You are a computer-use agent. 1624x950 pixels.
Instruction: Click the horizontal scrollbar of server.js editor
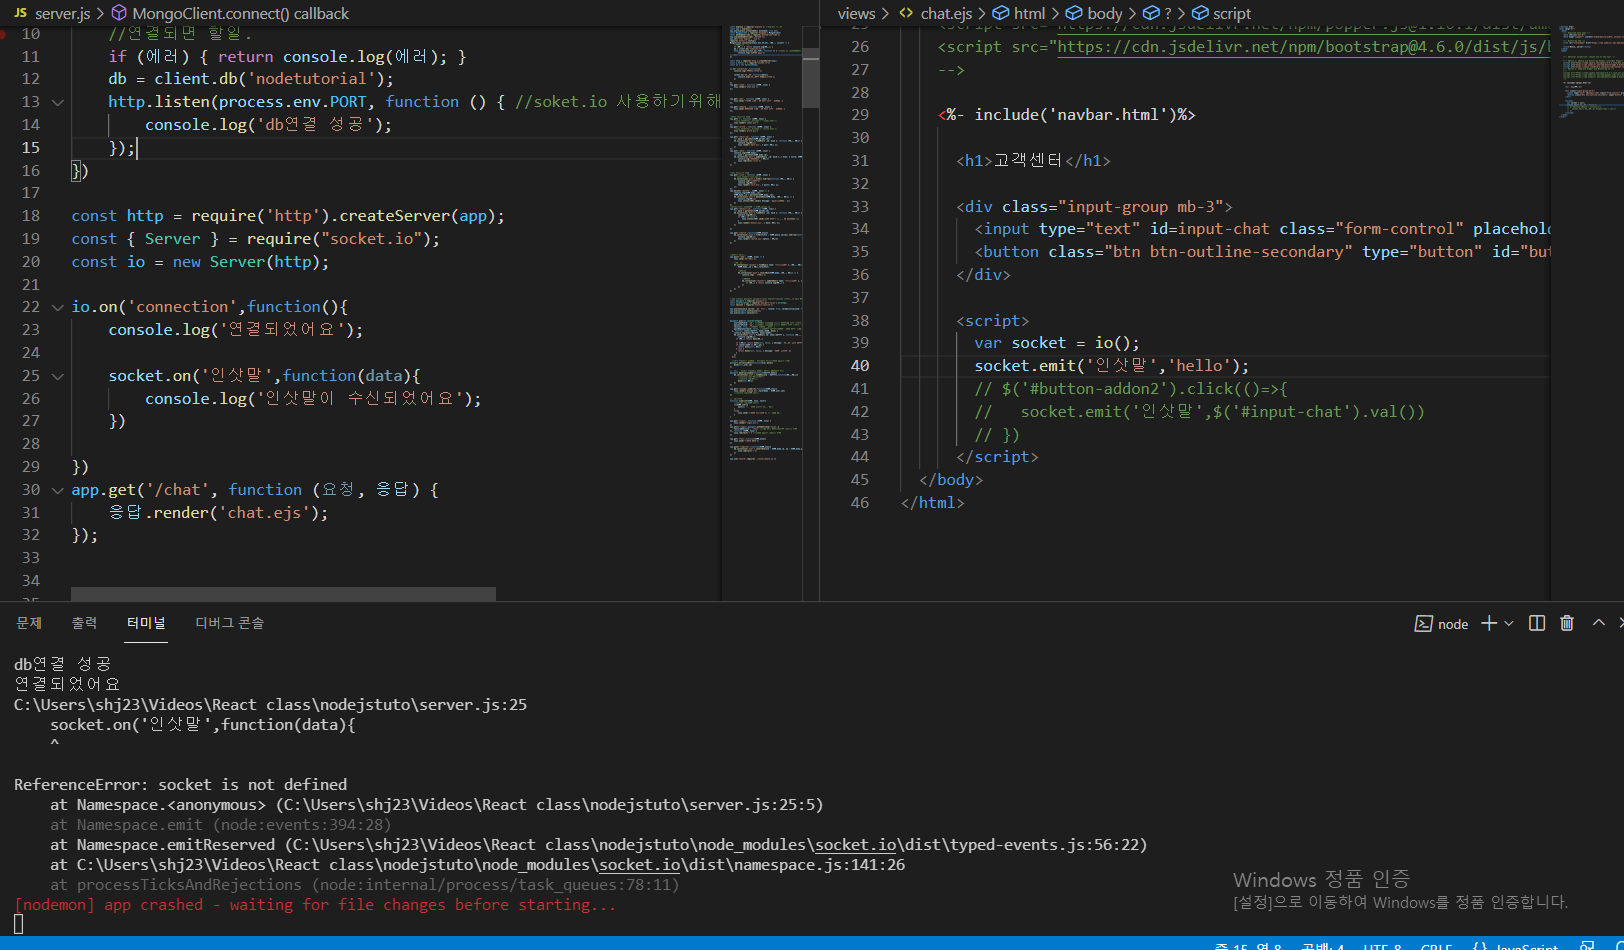pyautogui.click(x=283, y=594)
